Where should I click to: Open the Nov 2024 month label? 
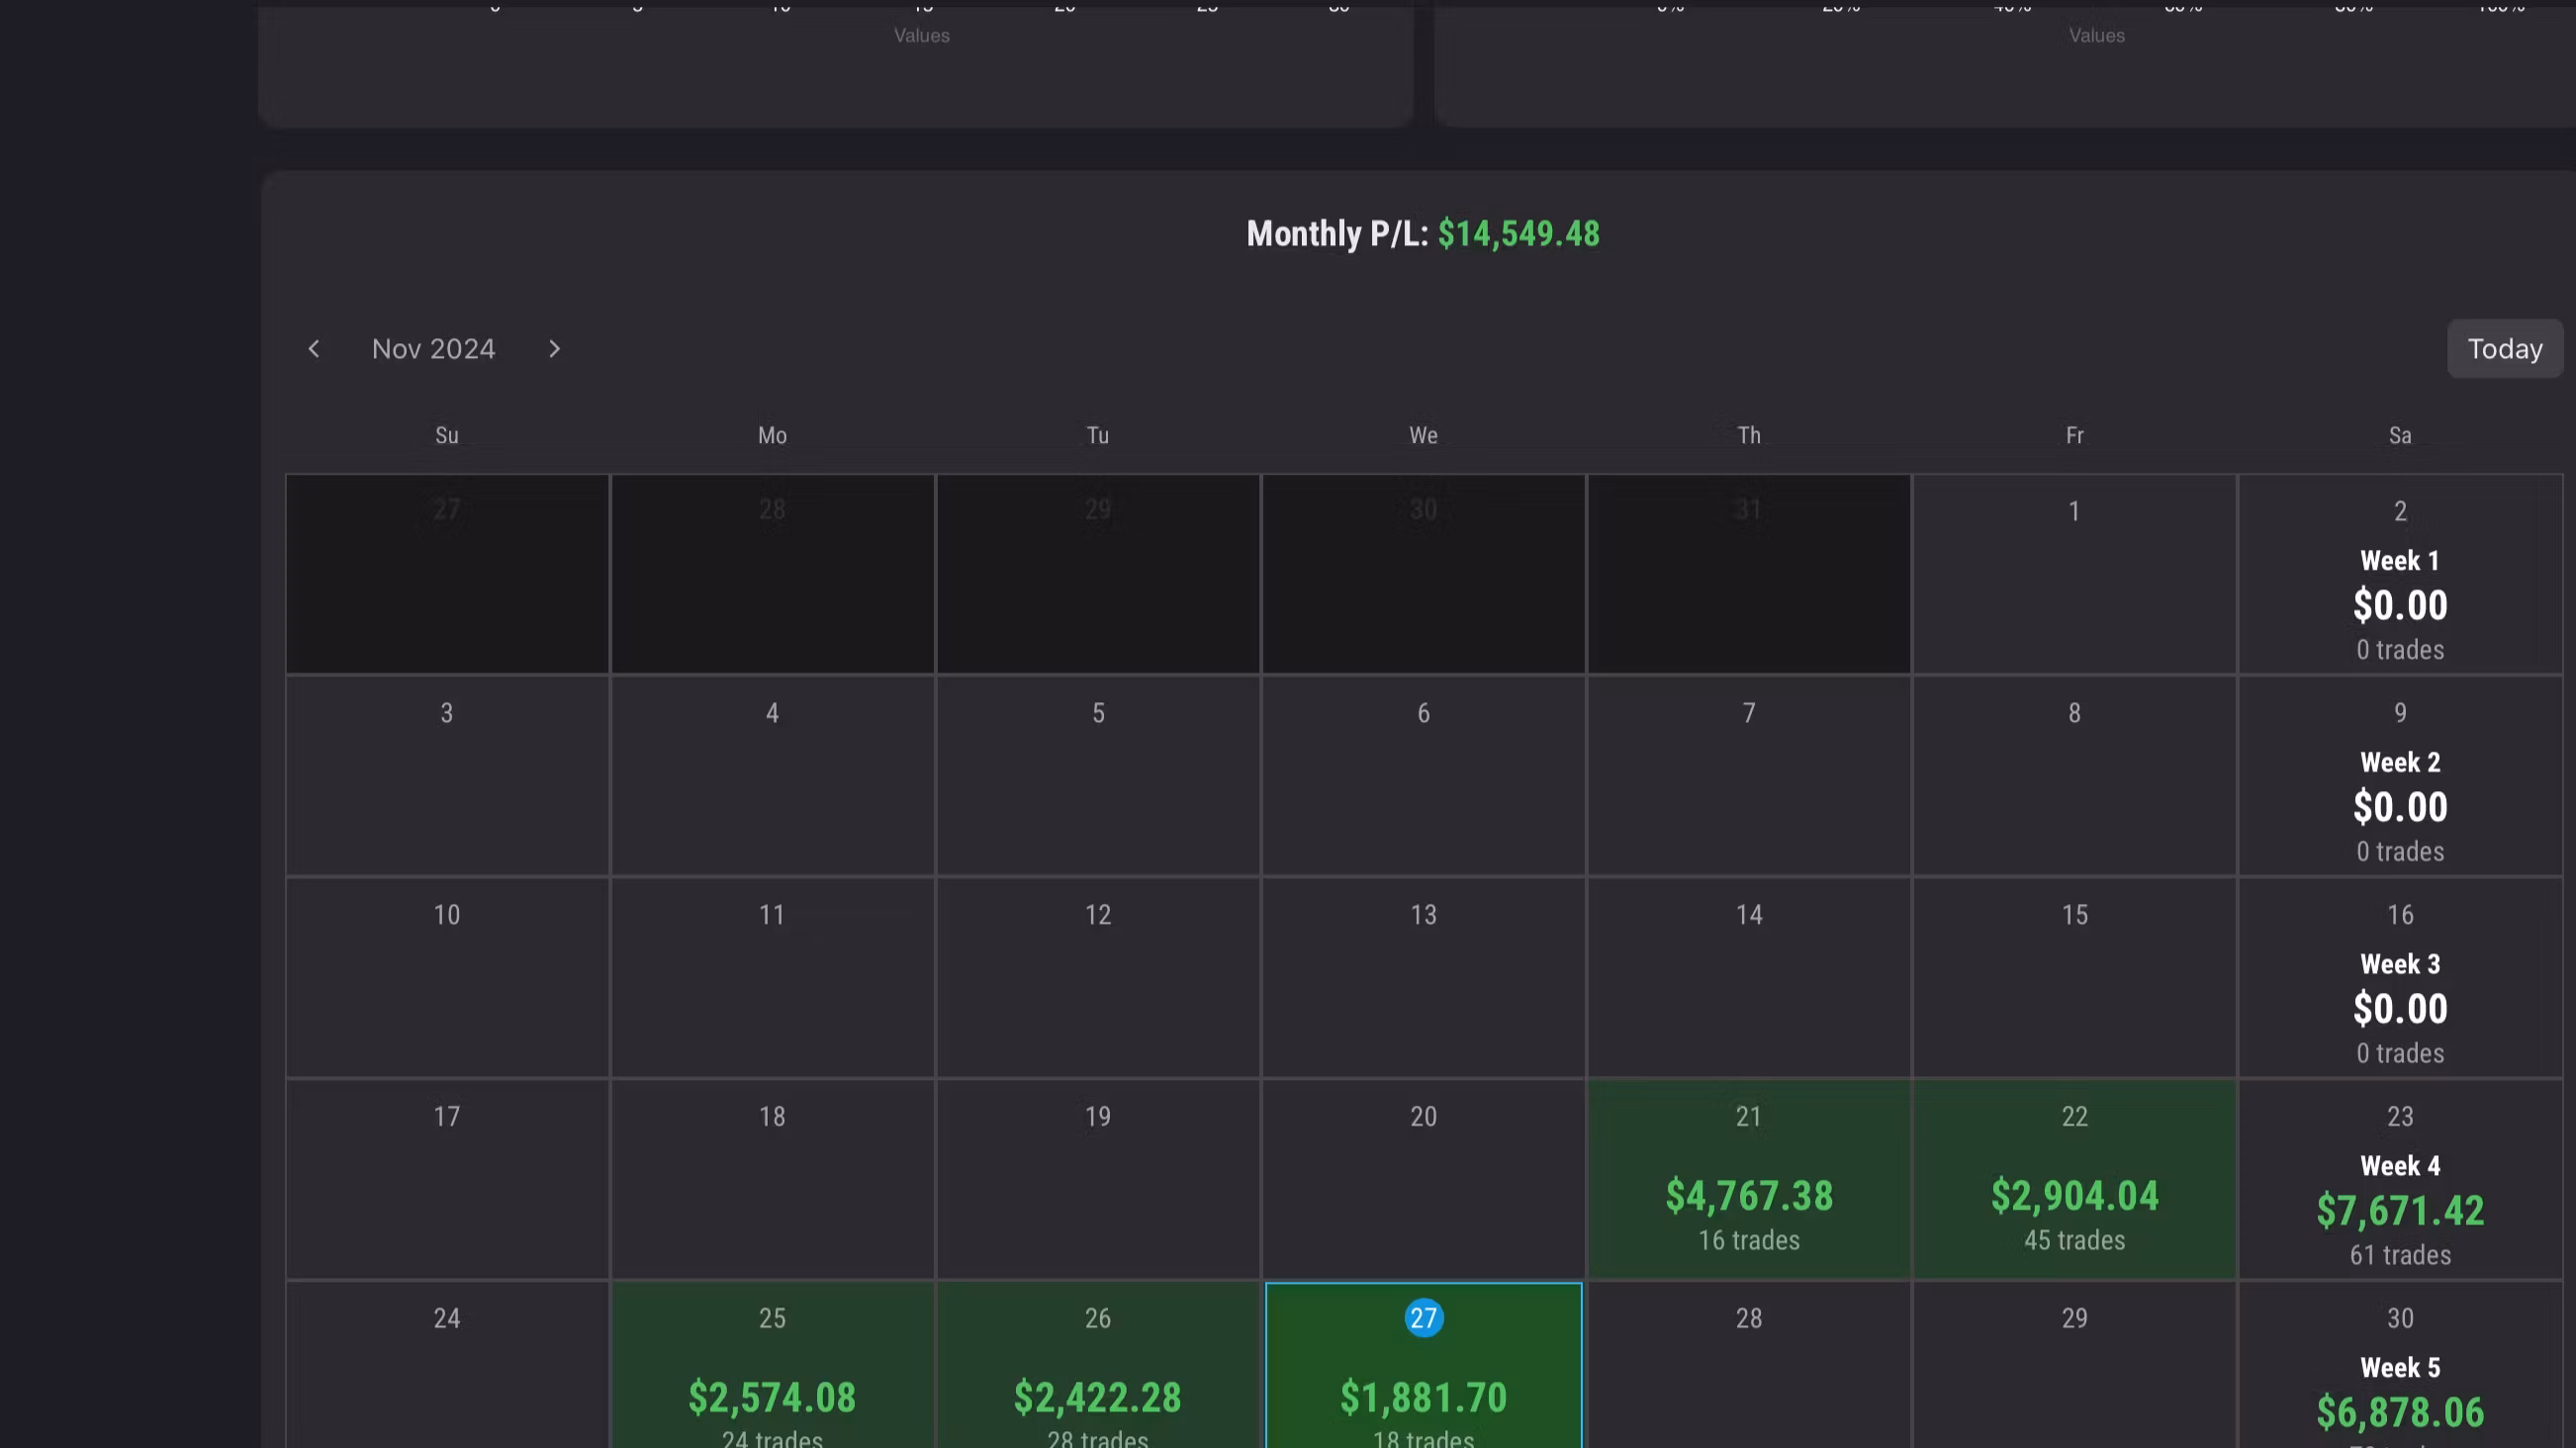click(x=433, y=349)
